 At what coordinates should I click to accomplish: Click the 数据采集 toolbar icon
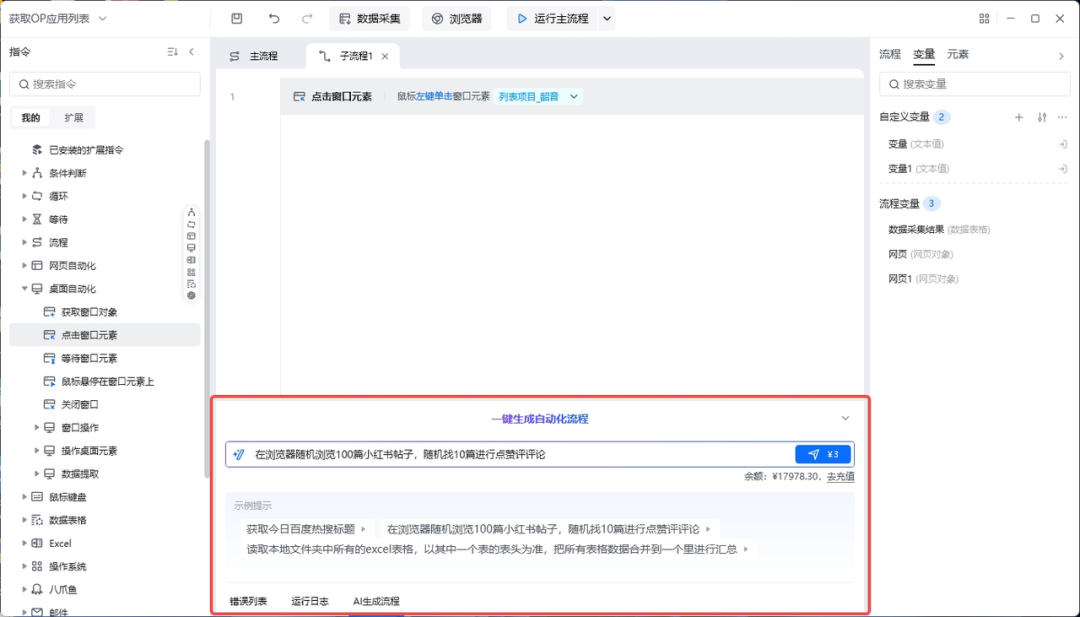(370, 18)
